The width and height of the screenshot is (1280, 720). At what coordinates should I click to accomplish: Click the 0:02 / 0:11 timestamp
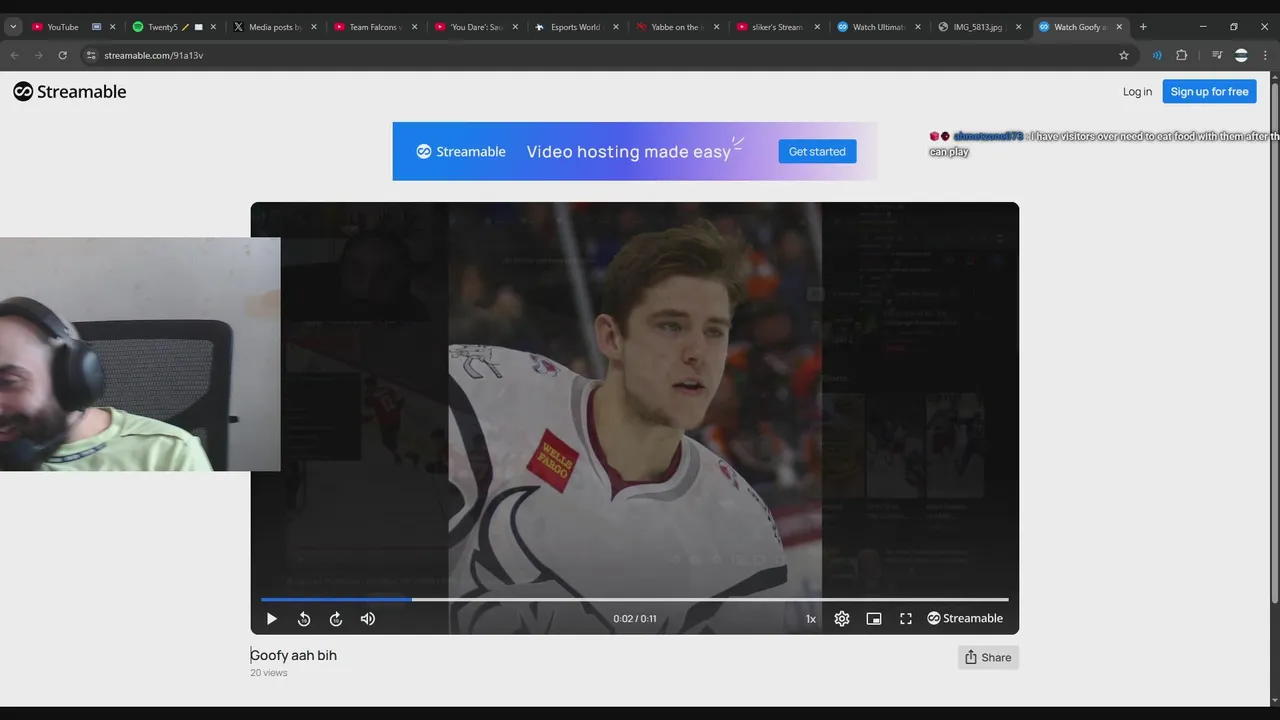click(x=635, y=619)
